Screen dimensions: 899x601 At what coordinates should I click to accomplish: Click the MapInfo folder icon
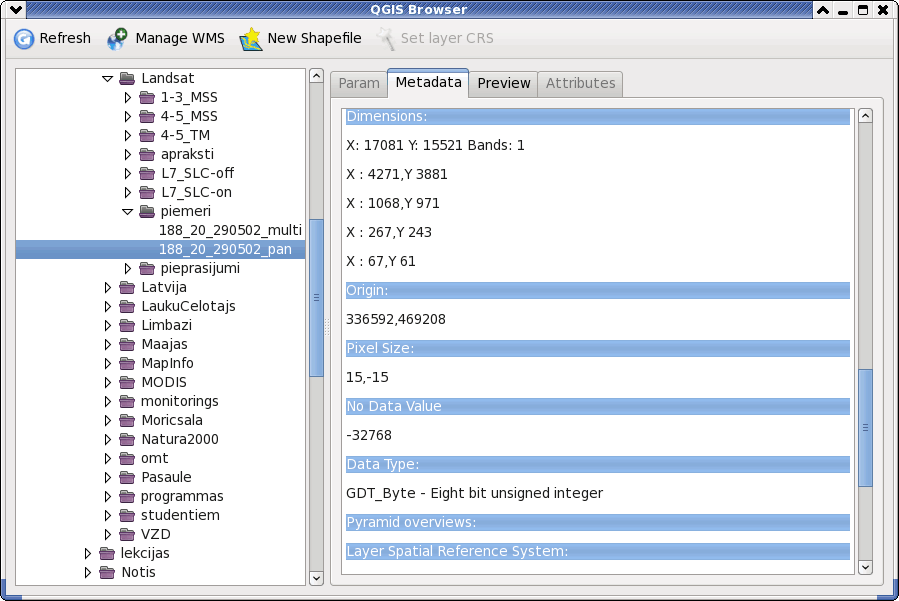(x=127, y=363)
